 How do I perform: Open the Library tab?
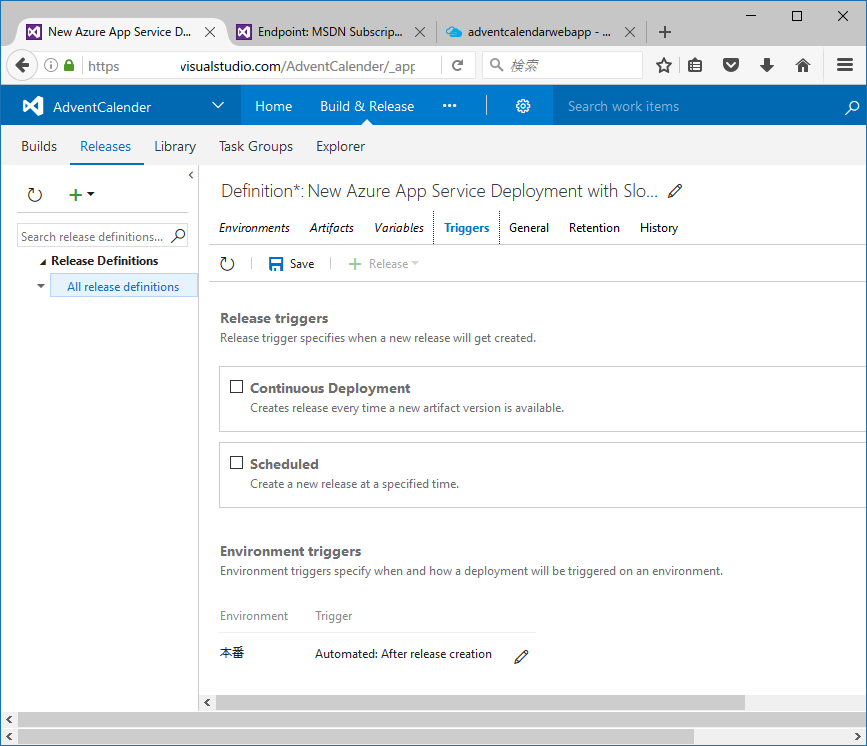[x=175, y=147]
